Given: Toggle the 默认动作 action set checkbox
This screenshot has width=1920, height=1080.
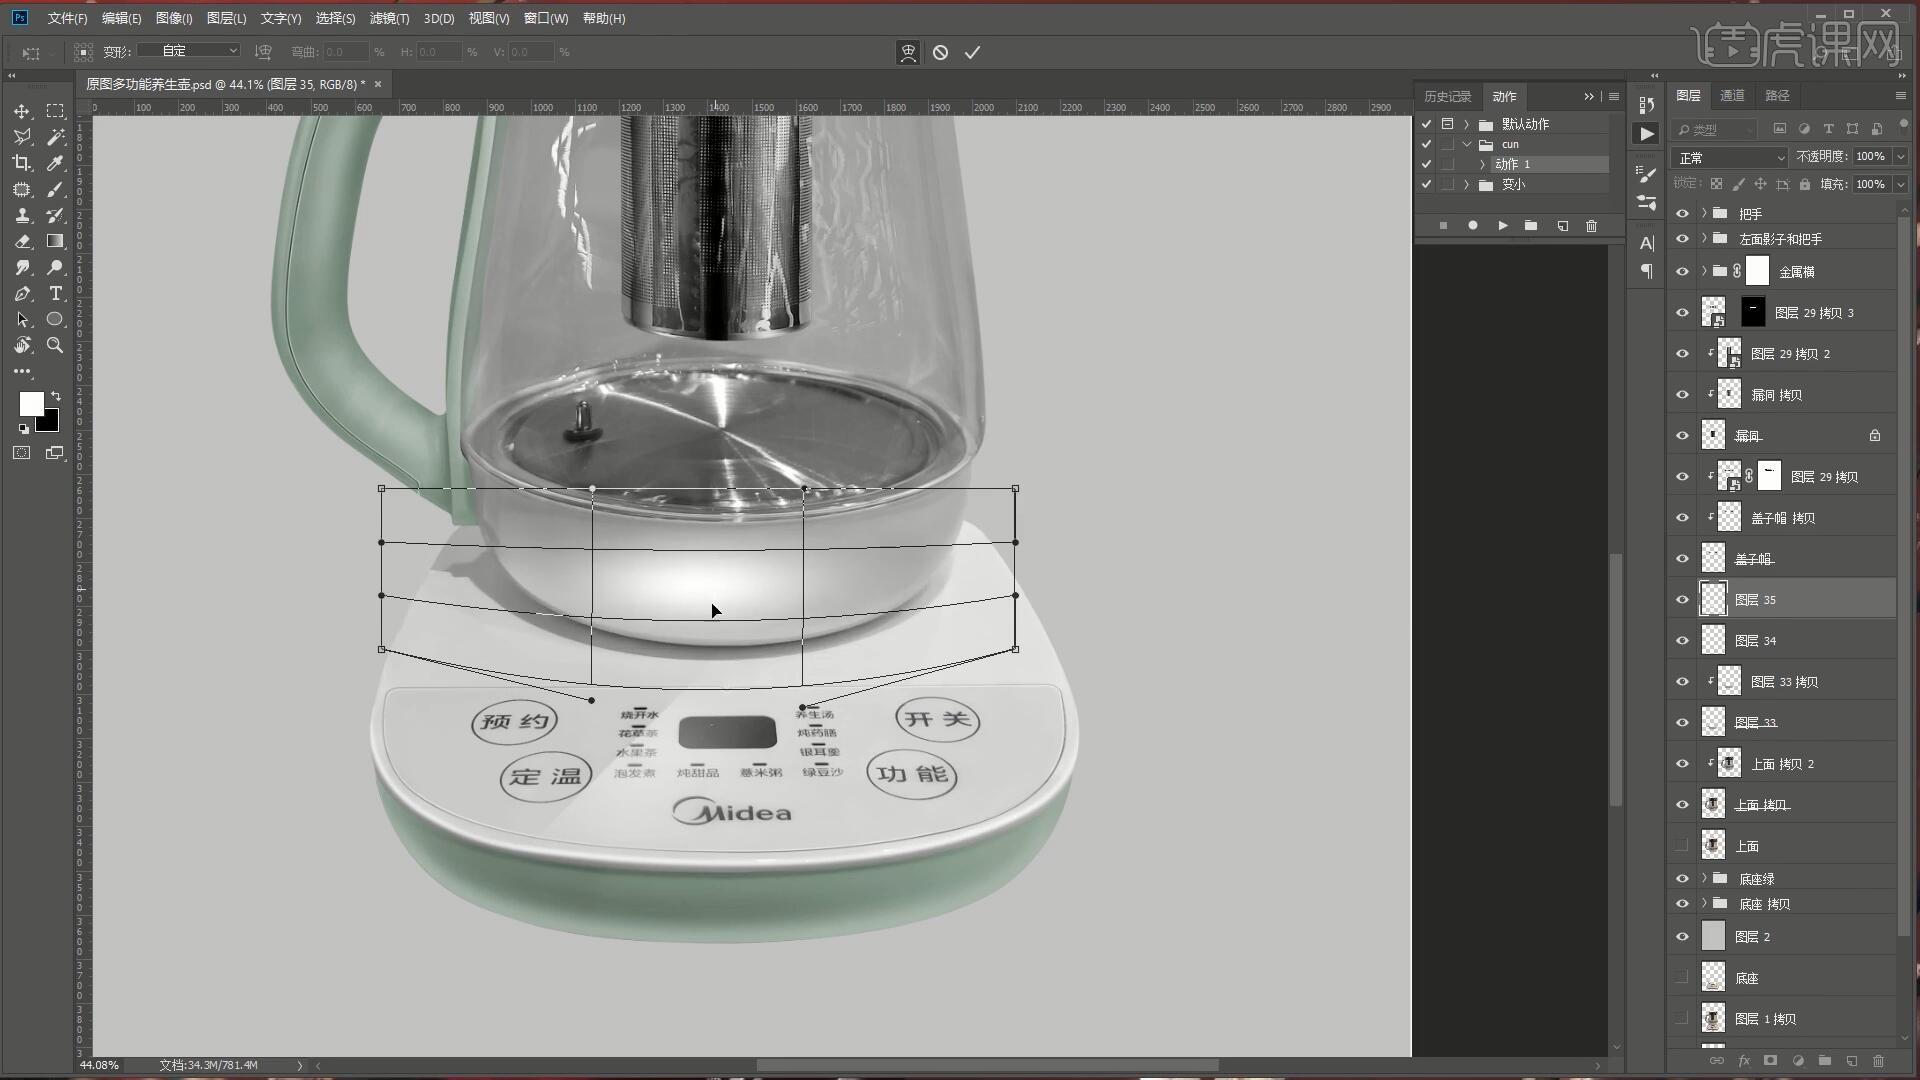Looking at the screenshot, I should pos(1426,124).
